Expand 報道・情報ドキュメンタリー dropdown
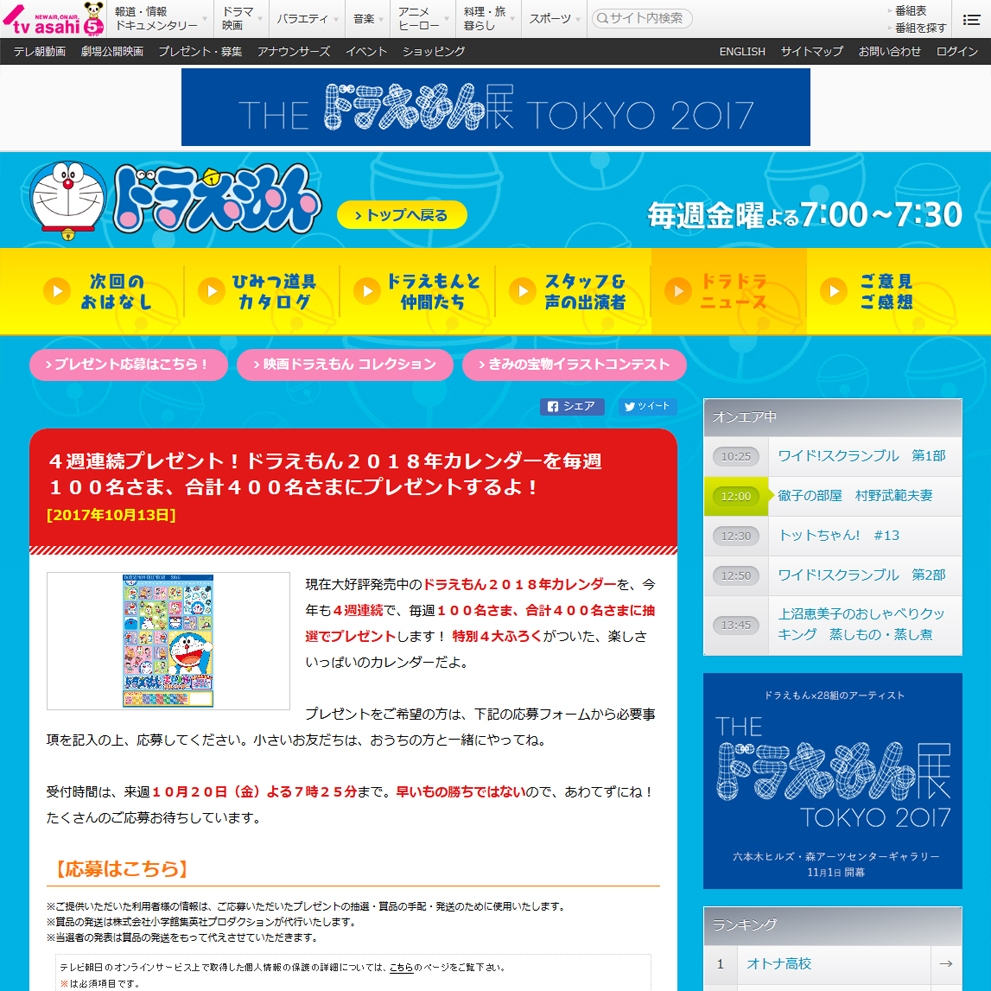 coord(159,18)
